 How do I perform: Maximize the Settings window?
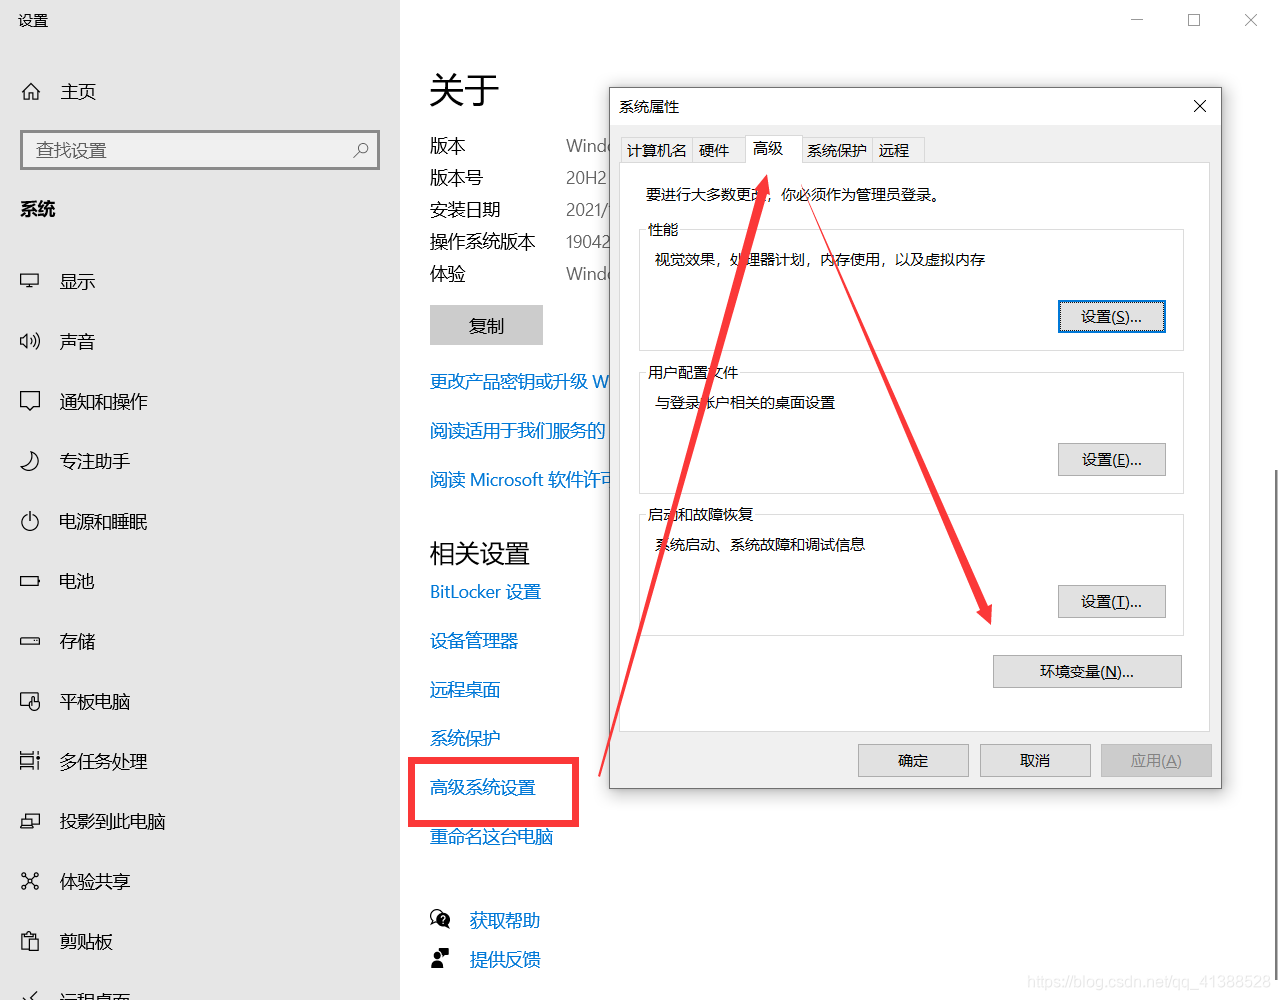click(1194, 20)
